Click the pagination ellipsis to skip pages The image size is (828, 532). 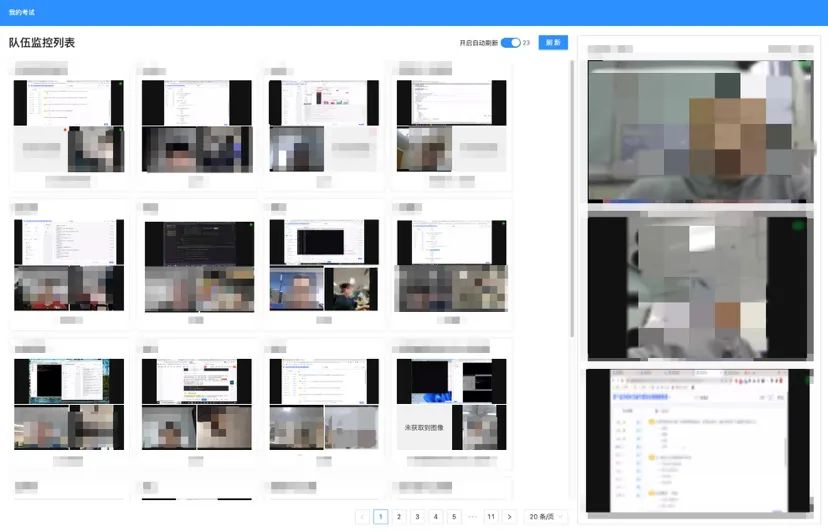[x=473, y=517]
